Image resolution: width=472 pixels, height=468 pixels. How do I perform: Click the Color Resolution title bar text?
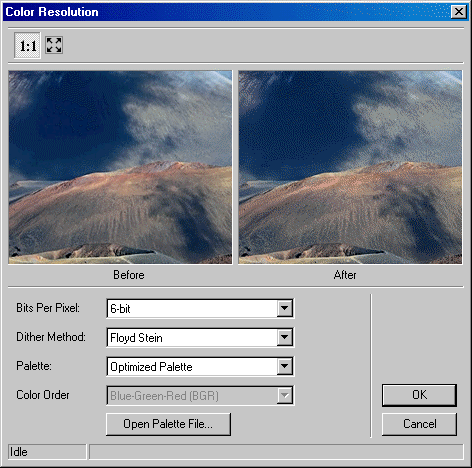52,12
